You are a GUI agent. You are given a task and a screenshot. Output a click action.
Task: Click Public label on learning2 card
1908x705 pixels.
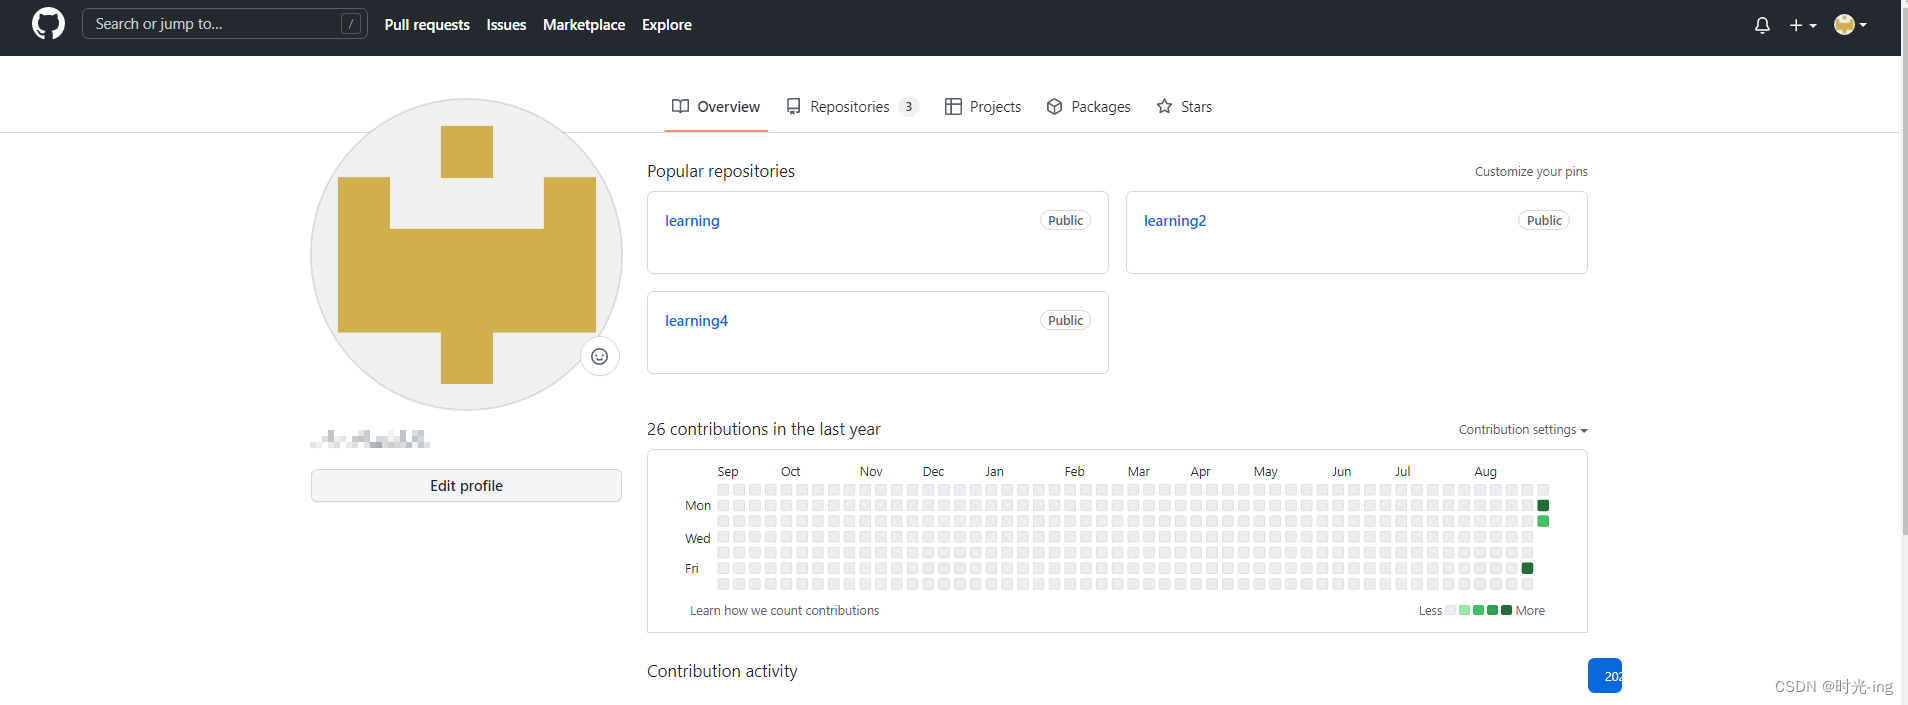point(1544,221)
